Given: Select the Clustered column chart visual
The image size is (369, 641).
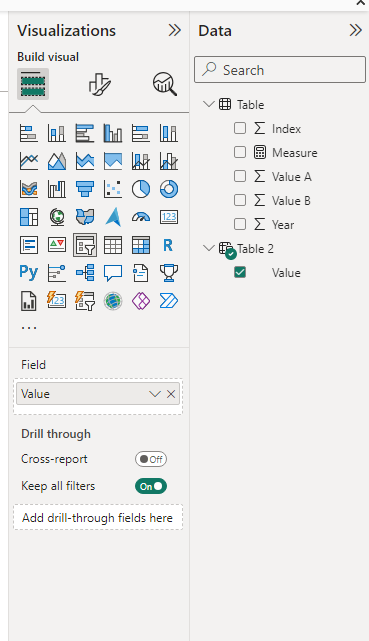Looking at the screenshot, I should click(x=113, y=133).
